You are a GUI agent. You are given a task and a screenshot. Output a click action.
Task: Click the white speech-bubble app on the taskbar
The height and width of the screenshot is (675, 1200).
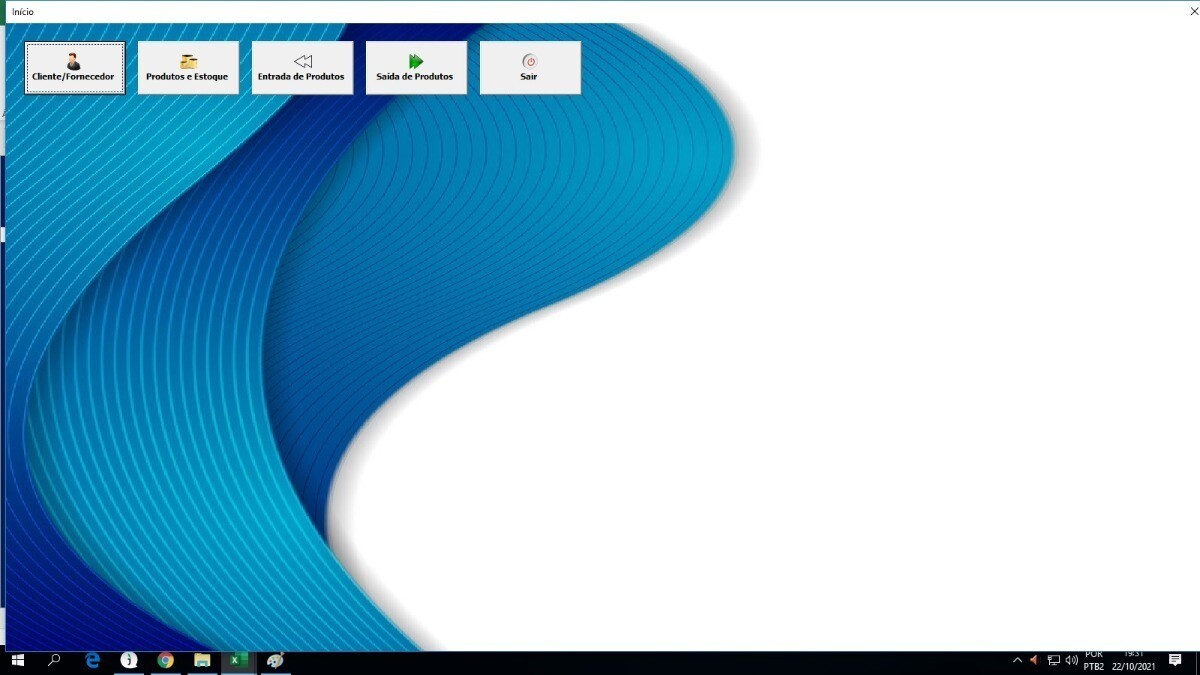point(128,661)
